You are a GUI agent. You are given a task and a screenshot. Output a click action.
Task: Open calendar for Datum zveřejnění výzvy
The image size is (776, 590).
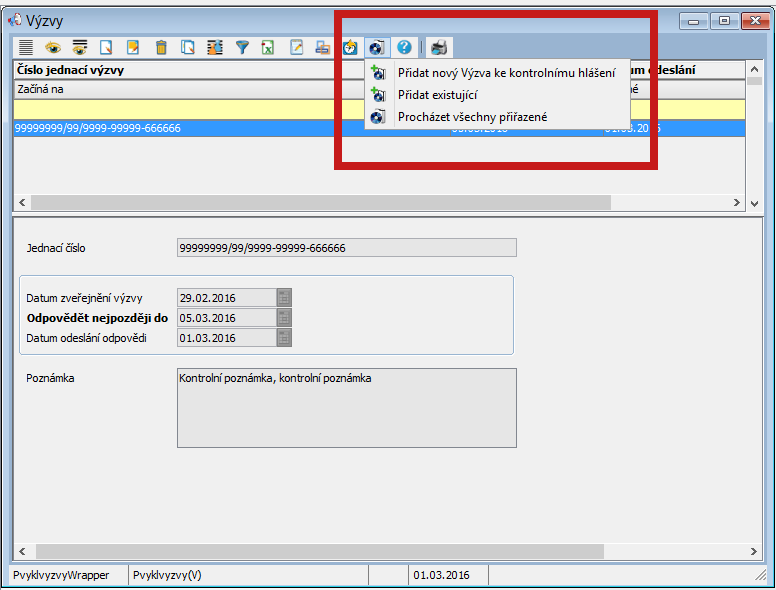click(x=284, y=297)
